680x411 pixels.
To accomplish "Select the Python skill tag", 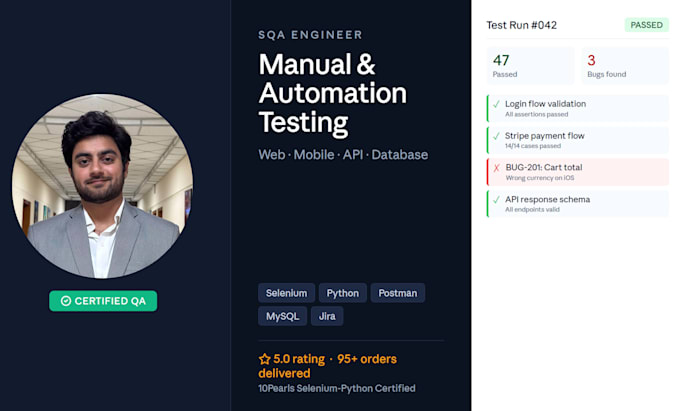I will (x=343, y=293).
